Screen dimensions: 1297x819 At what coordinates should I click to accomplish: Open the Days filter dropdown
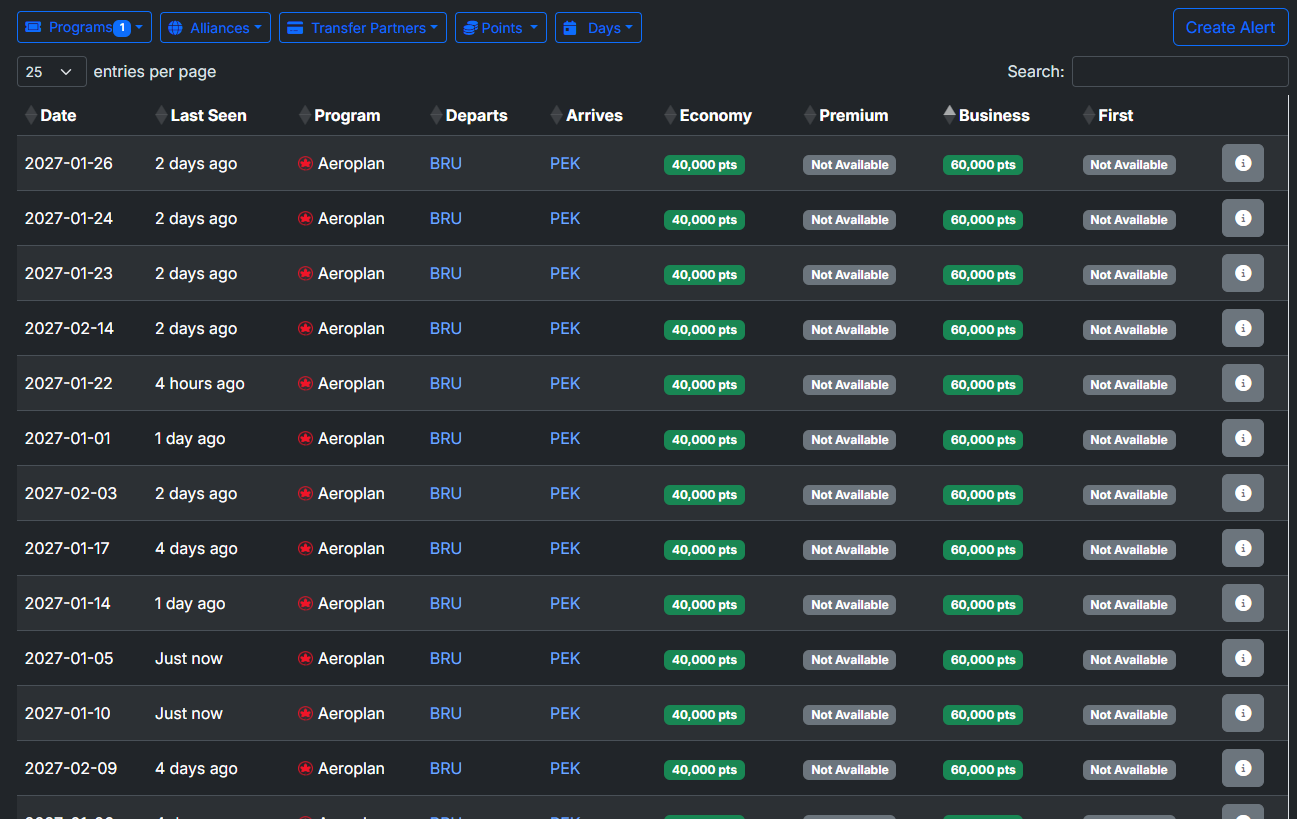[x=598, y=28]
